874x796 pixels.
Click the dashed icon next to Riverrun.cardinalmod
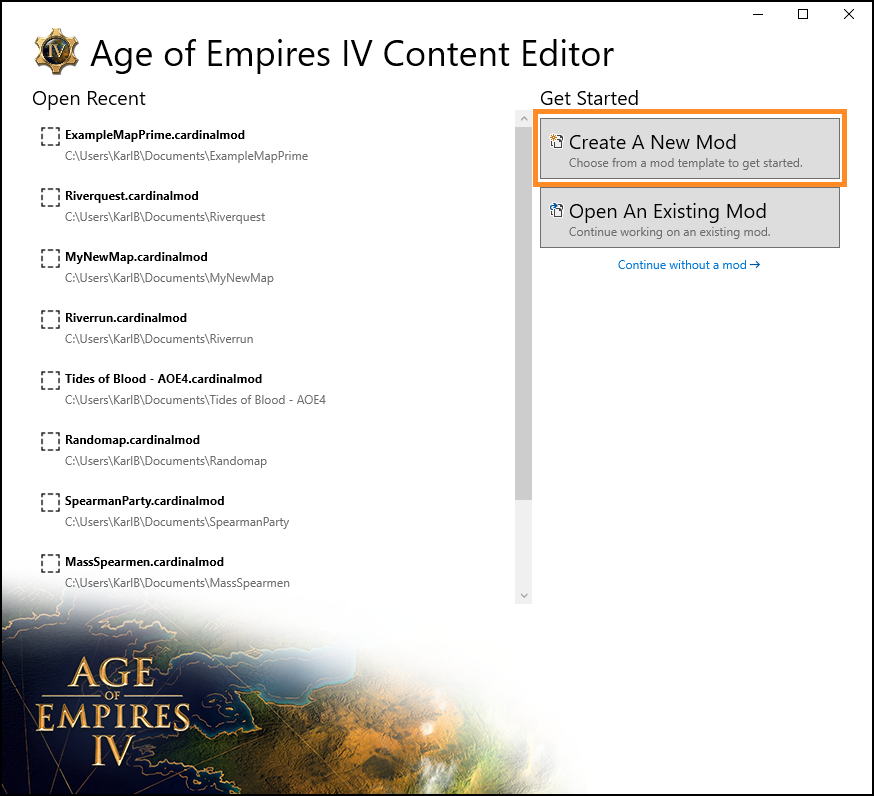click(50, 319)
